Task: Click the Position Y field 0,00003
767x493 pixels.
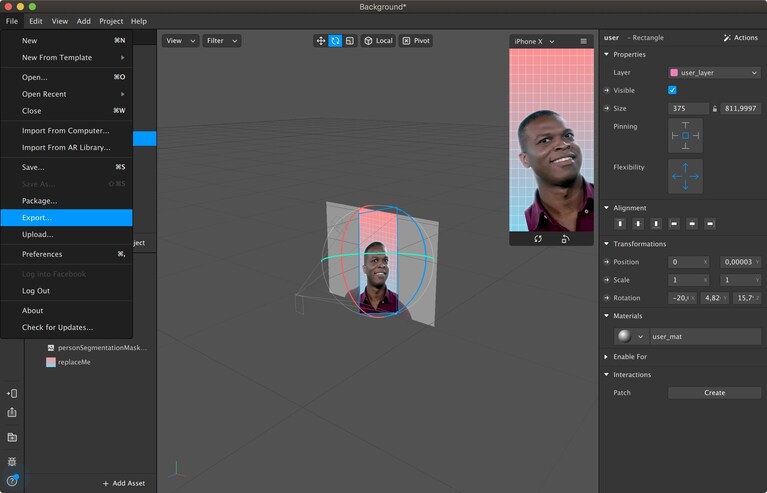Action: click(740, 262)
